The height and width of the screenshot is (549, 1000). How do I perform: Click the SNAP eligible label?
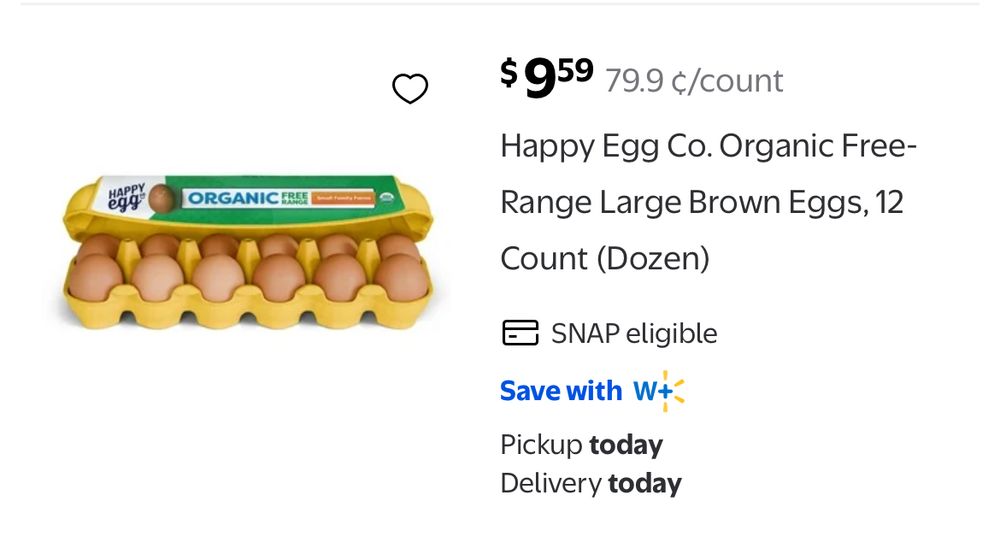coord(634,334)
